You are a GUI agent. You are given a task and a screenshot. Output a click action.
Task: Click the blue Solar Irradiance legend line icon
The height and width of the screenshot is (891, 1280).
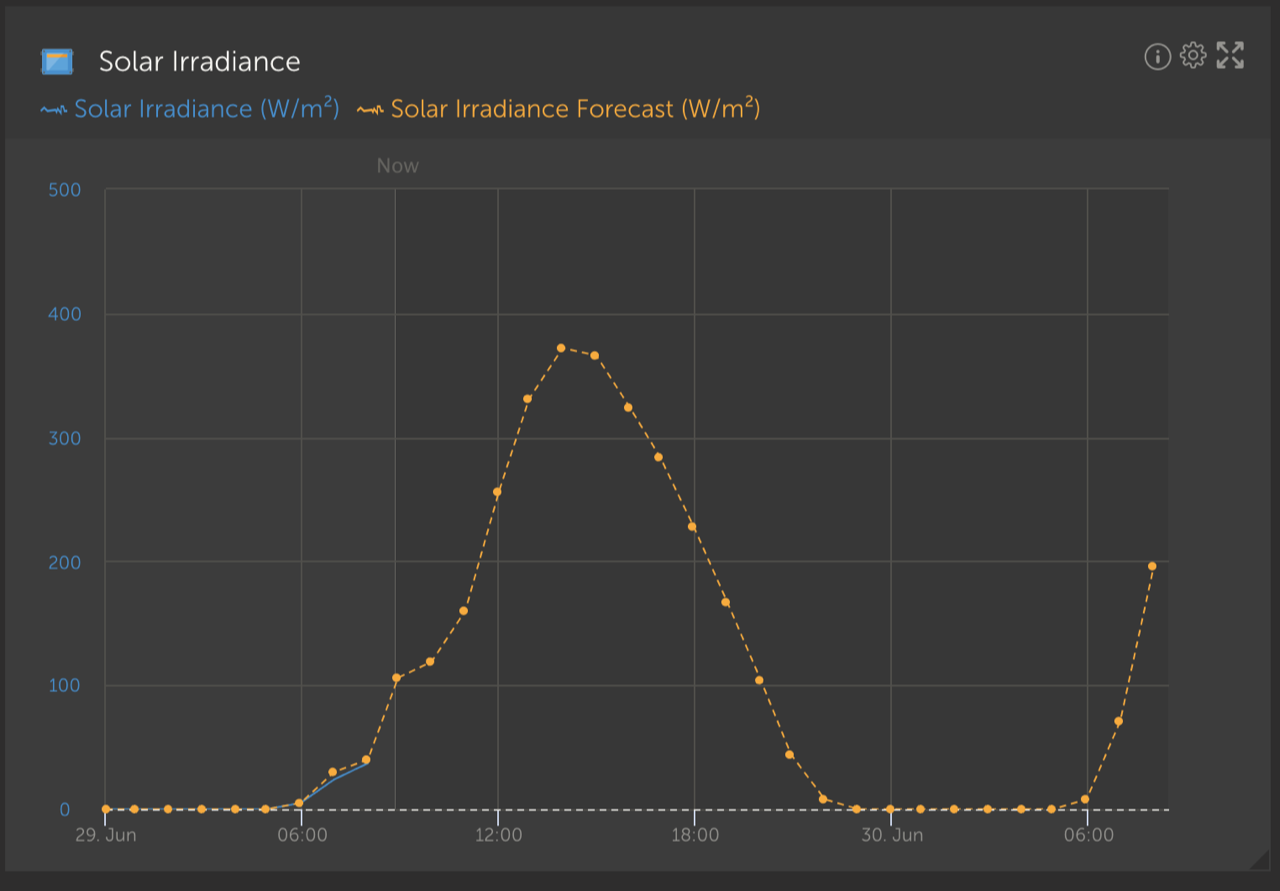point(52,108)
